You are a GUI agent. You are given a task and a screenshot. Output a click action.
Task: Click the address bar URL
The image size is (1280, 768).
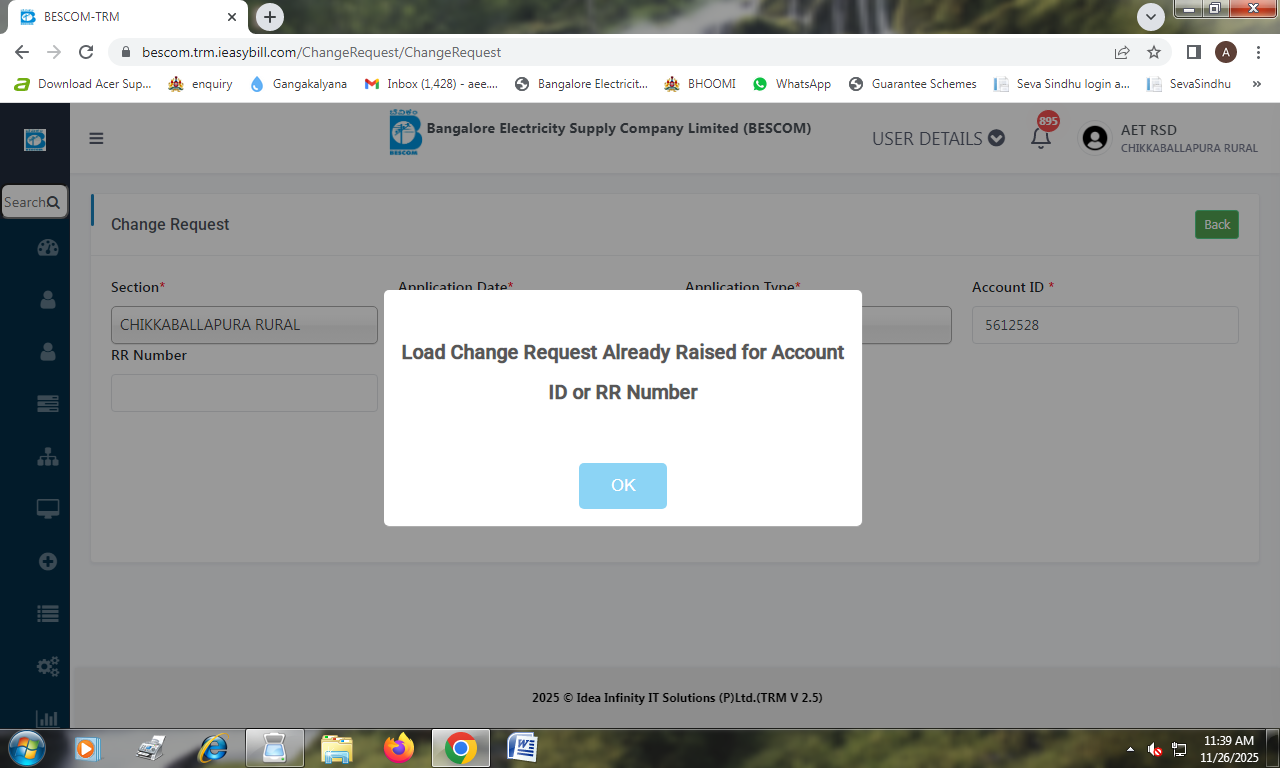point(321,52)
